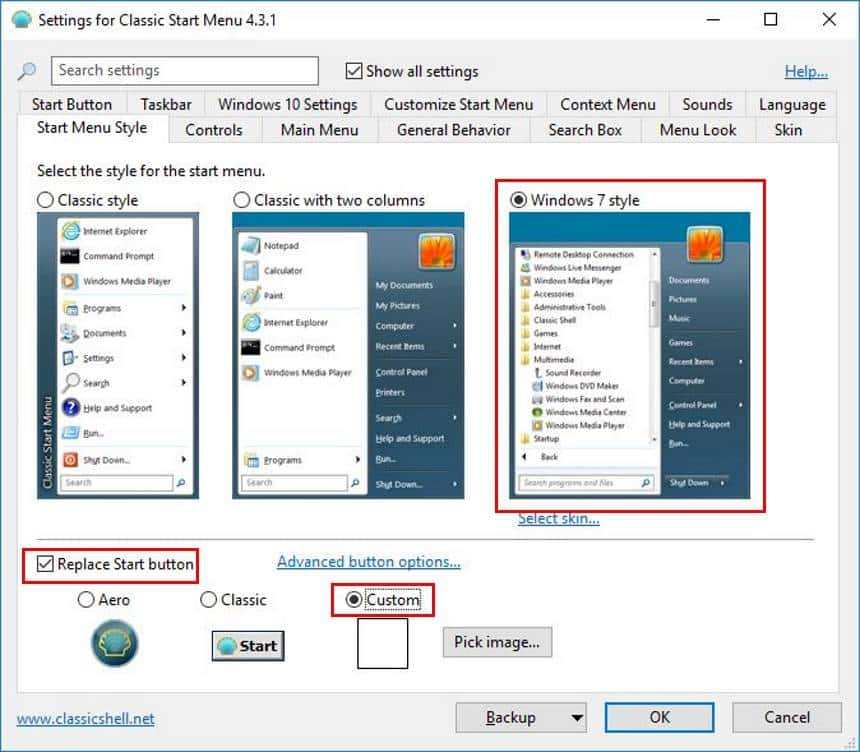Choose the Classic start button option

point(208,600)
